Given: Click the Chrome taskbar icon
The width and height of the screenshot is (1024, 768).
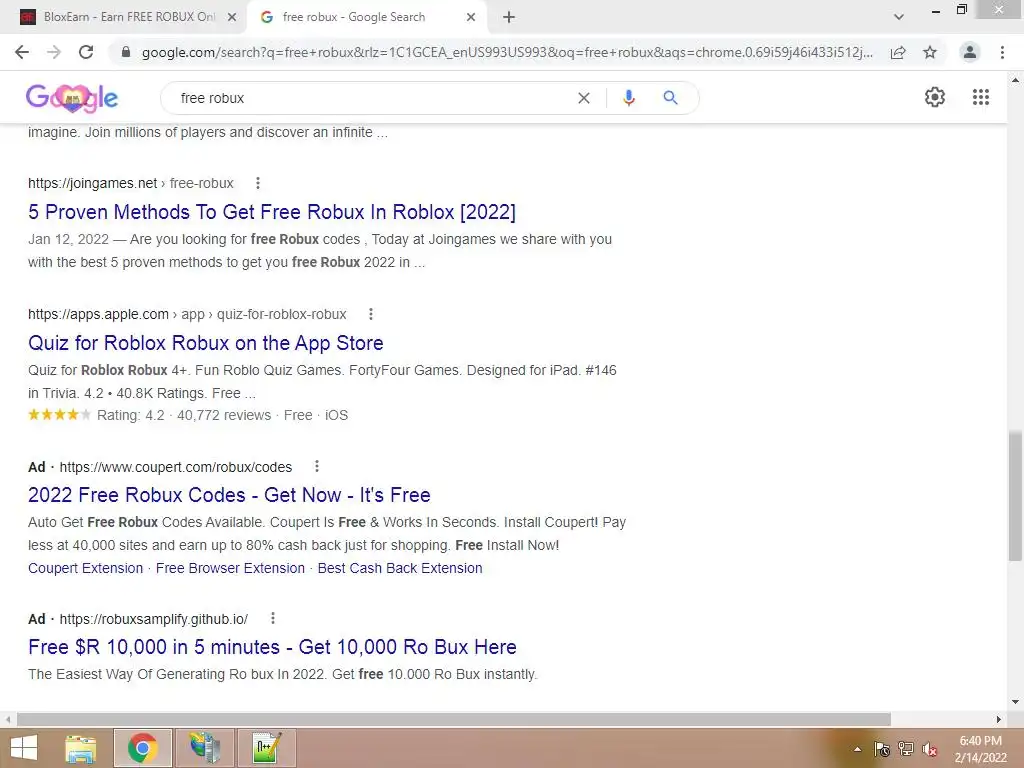Looking at the screenshot, I should (x=143, y=748).
